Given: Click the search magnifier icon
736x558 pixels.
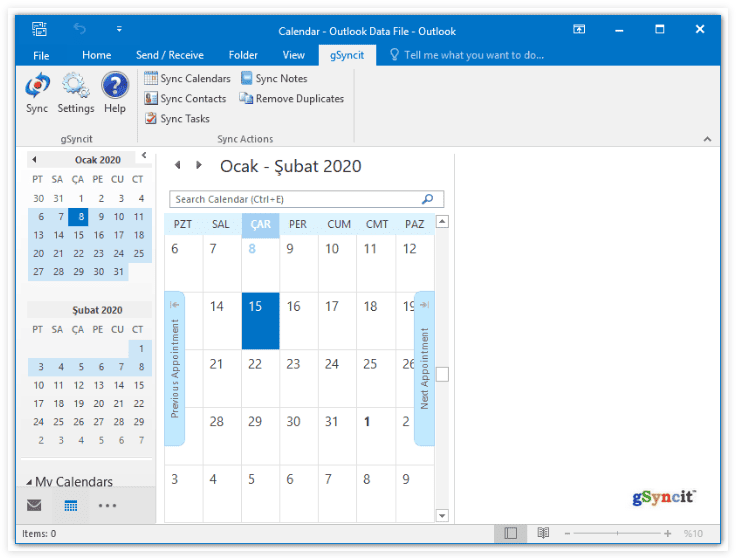Looking at the screenshot, I should tap(428, 199).
